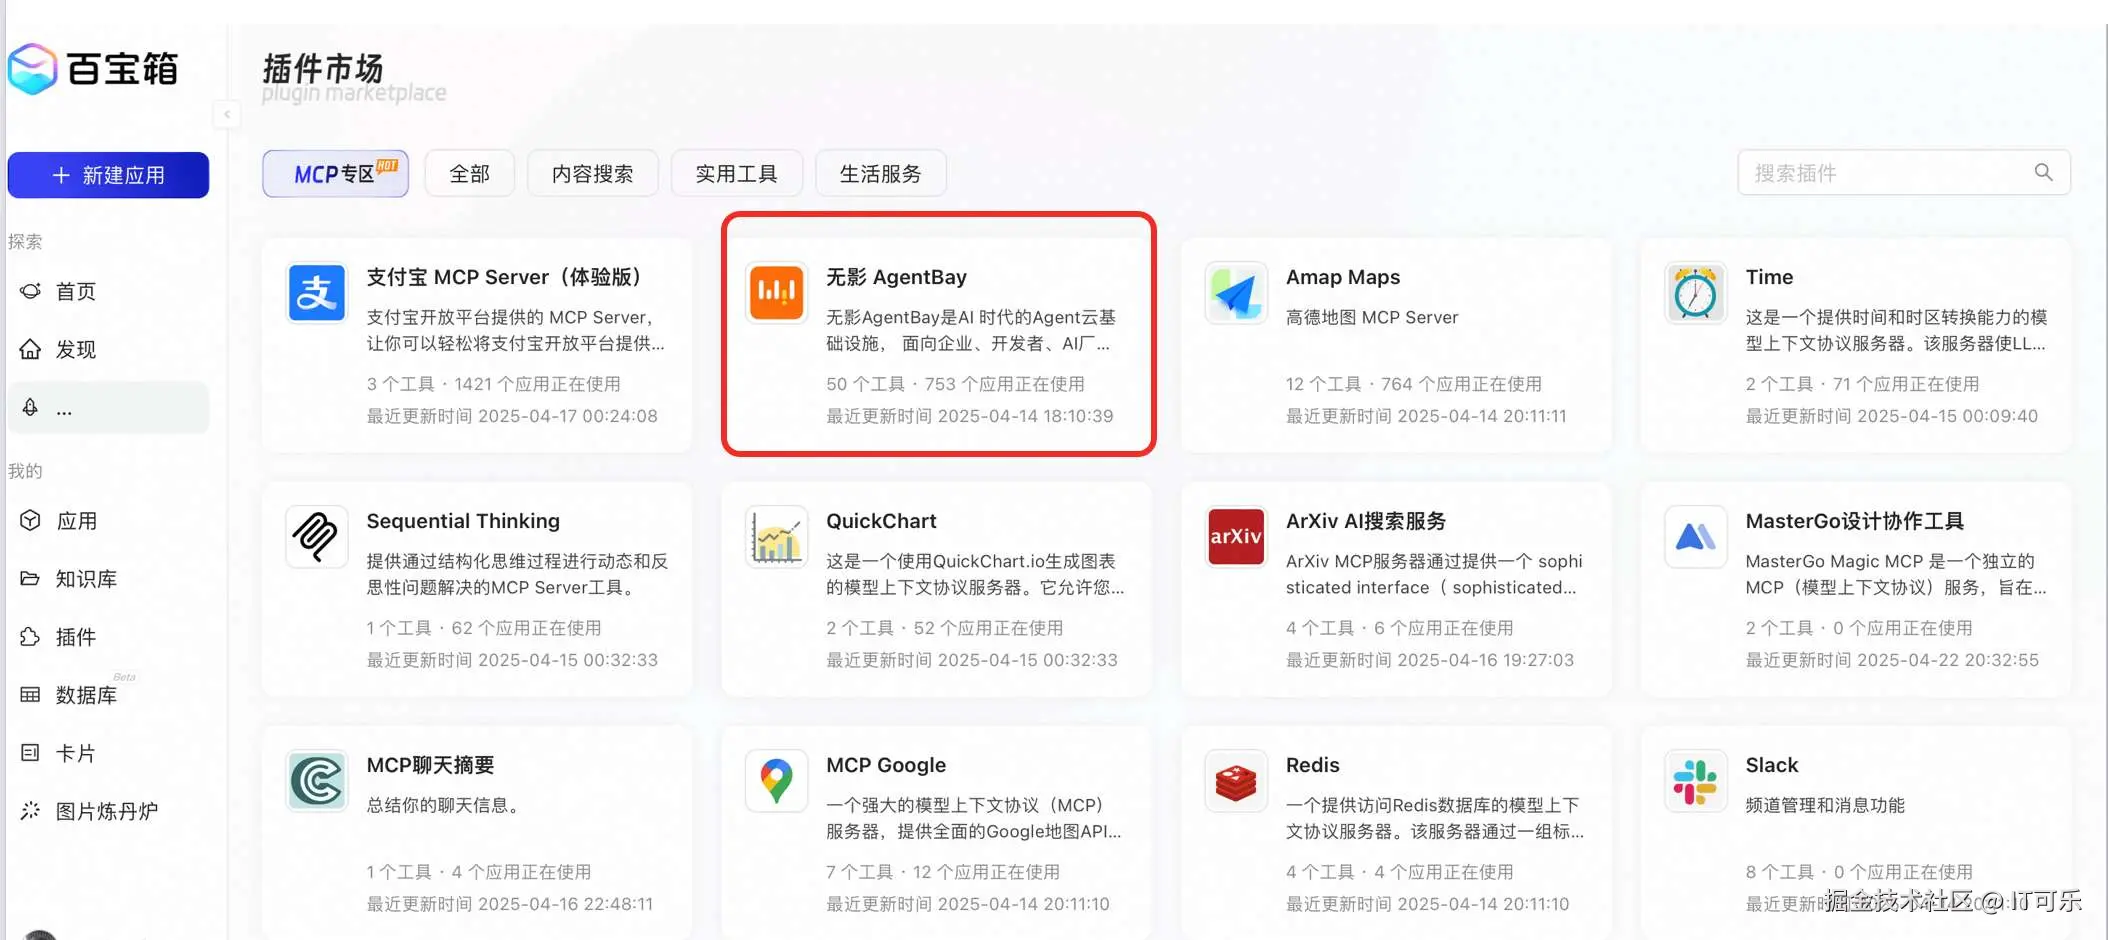Open 首页 in the sidebar
The height and width of the screenshot is (940, 2108).
pyautogui.click(x=75, y=291)
